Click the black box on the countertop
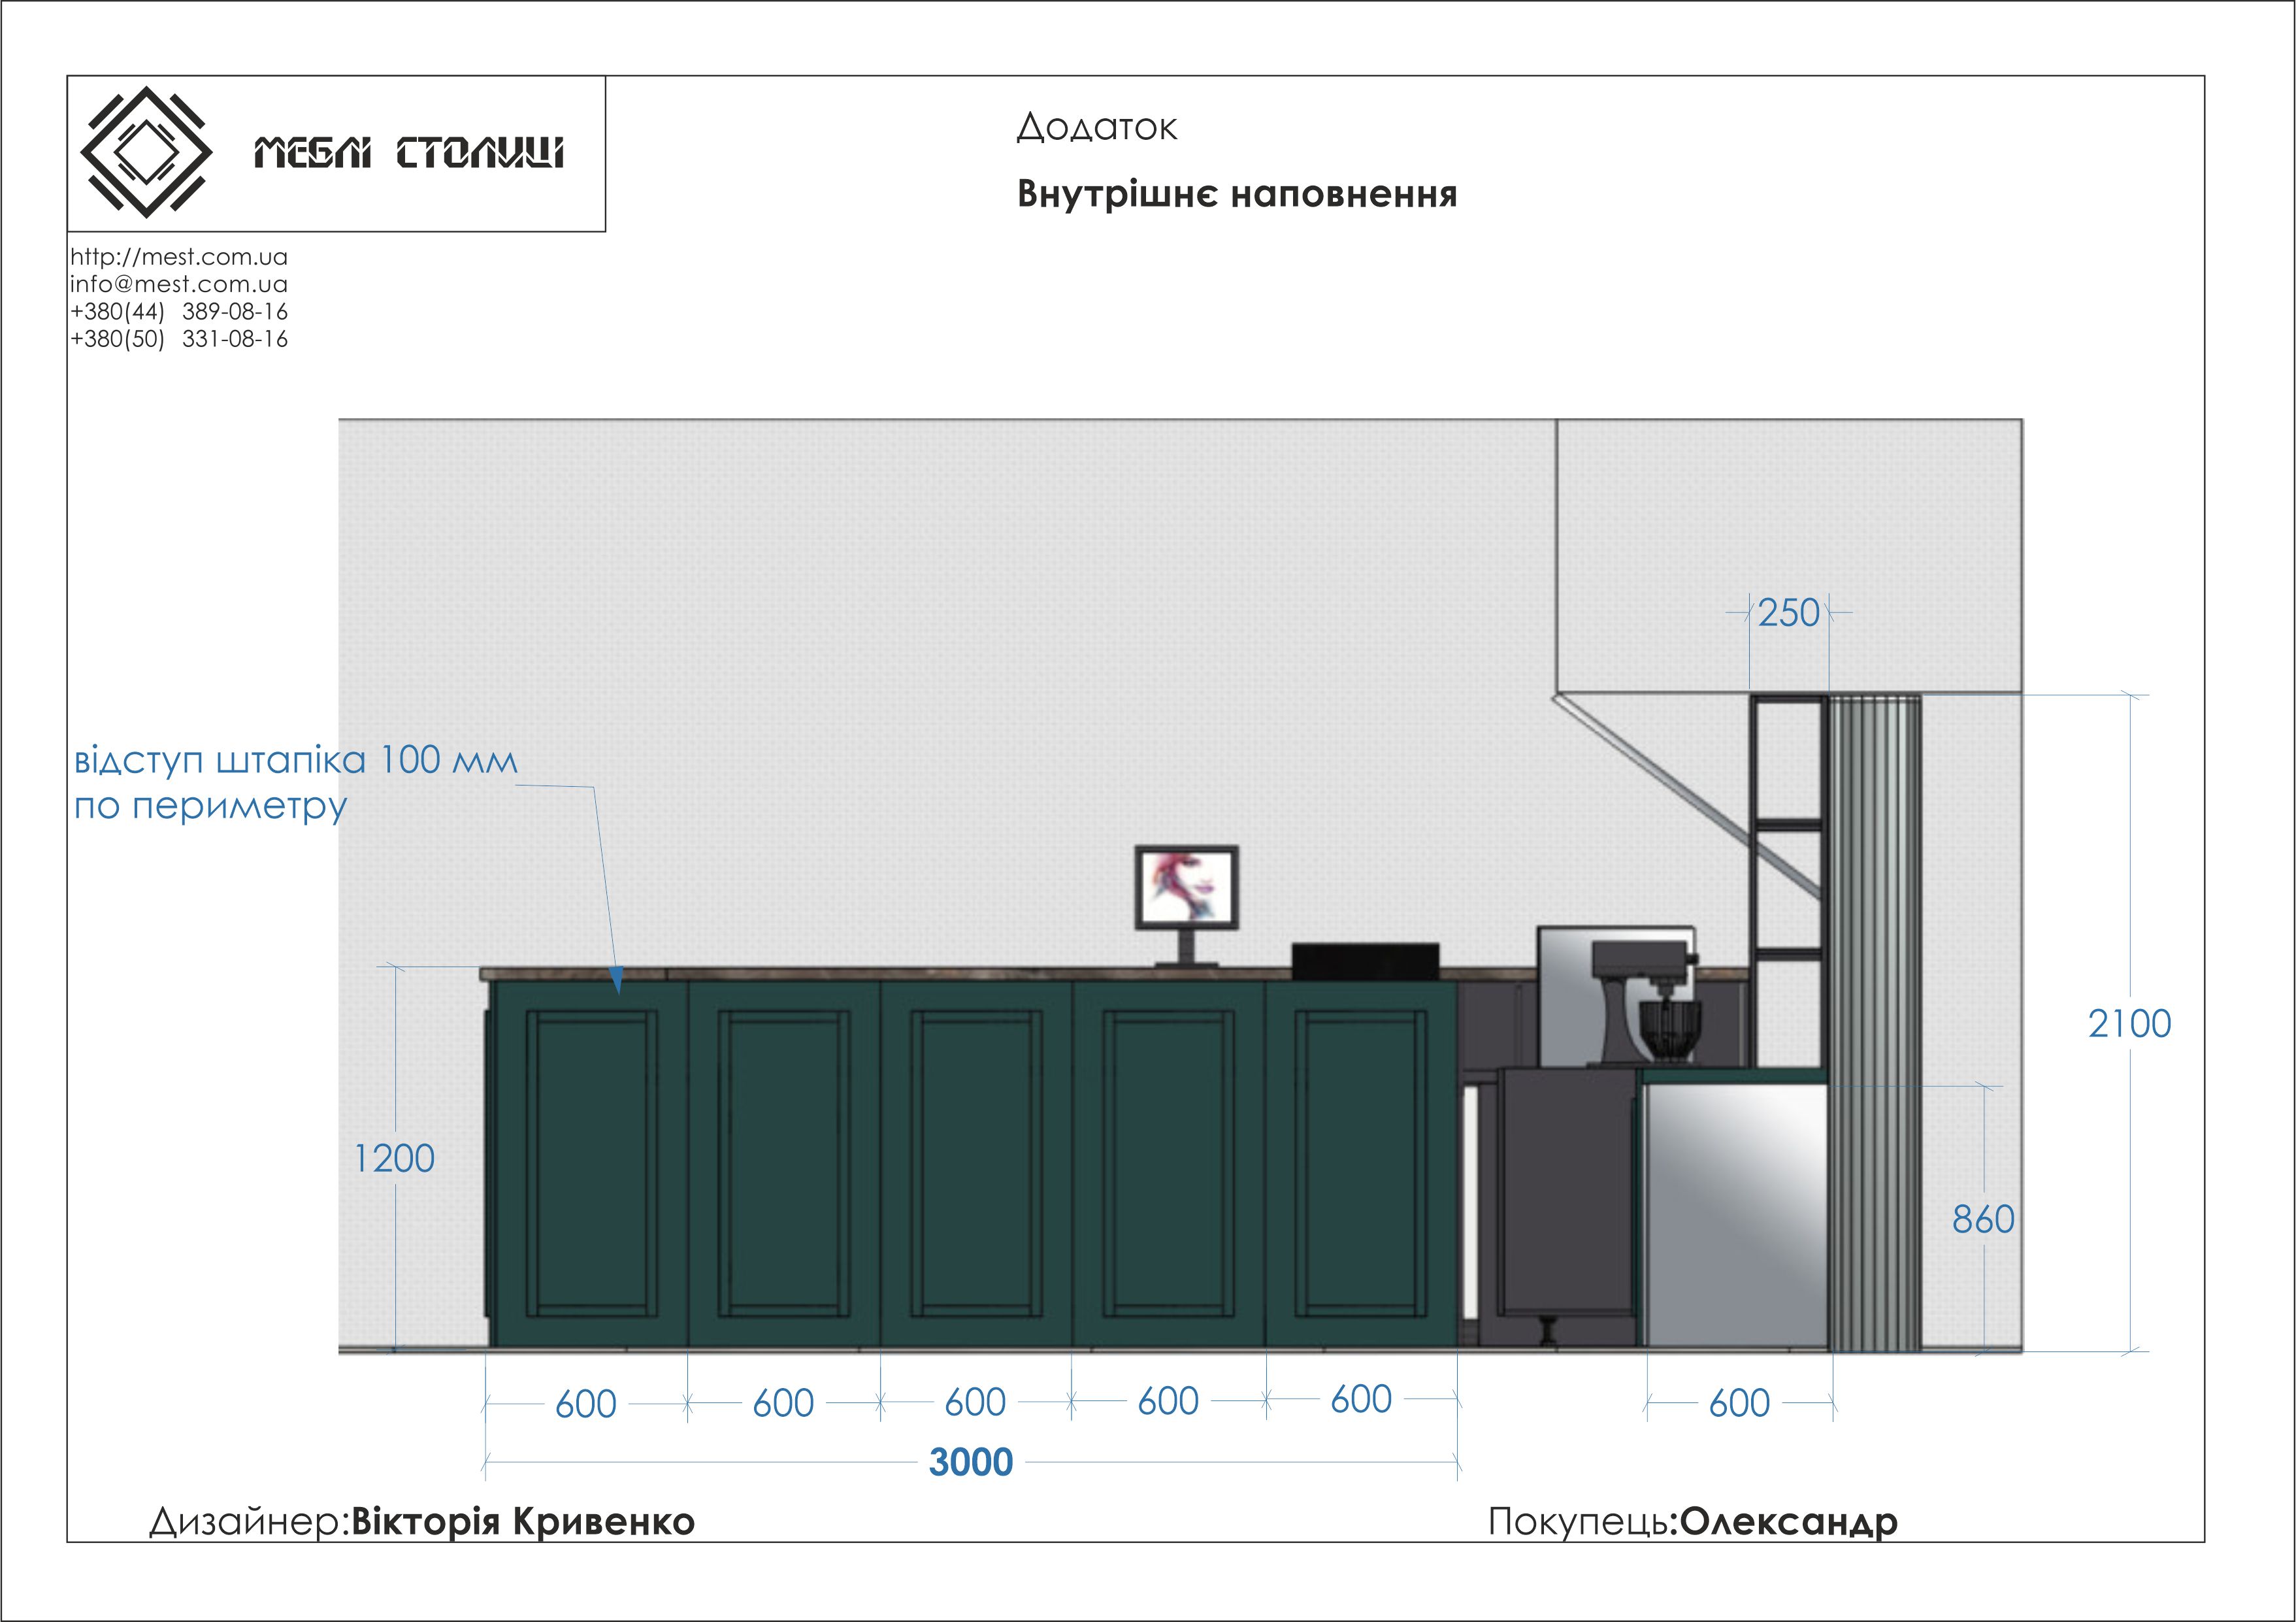Screen dimensions: 2296x1622 coord(1365,961)
